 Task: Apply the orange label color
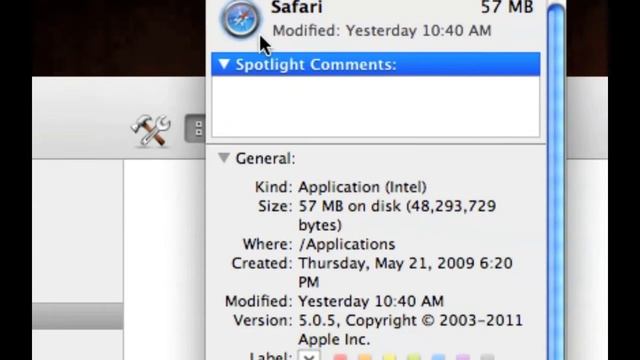[x=364, y=358]
